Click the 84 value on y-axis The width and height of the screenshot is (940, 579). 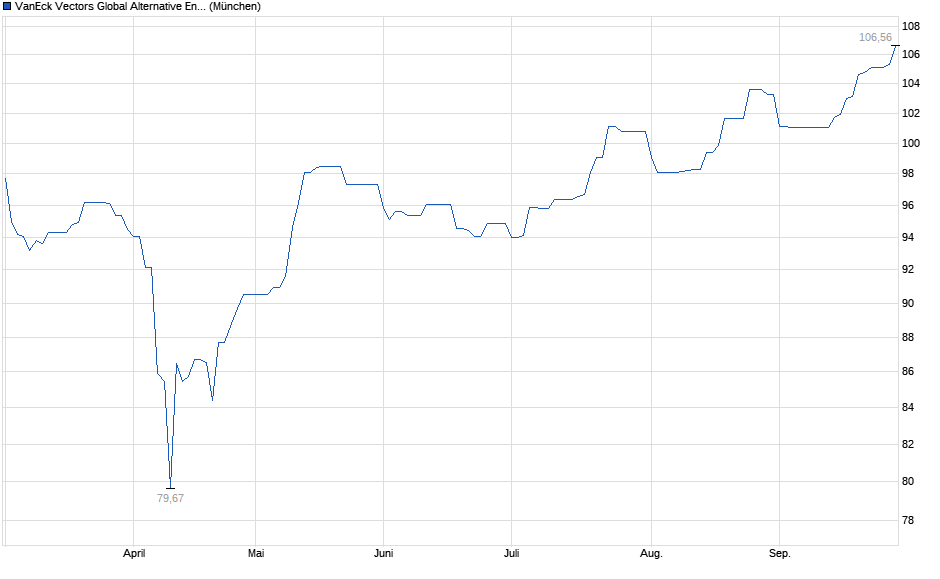click(908, 408)
